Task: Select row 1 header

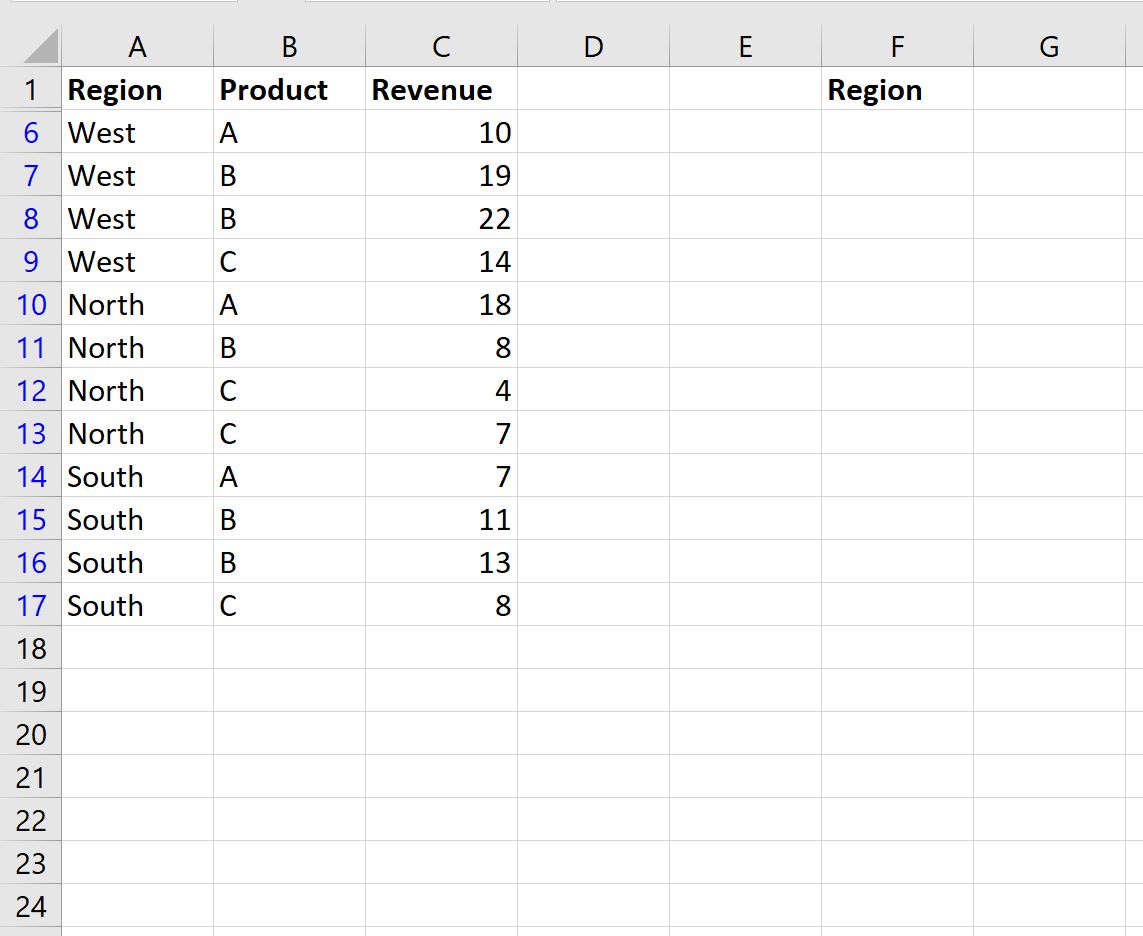Action: point(31,89)
